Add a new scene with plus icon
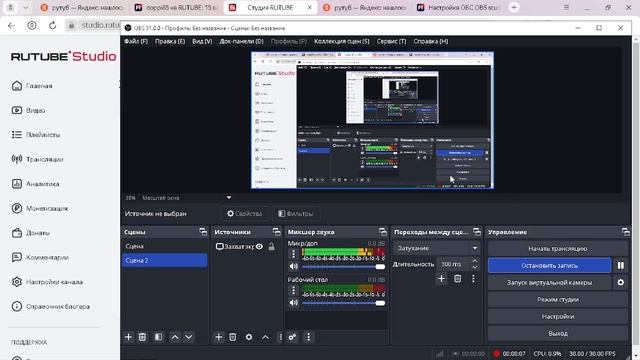640x360 pixels. point(128,337)
